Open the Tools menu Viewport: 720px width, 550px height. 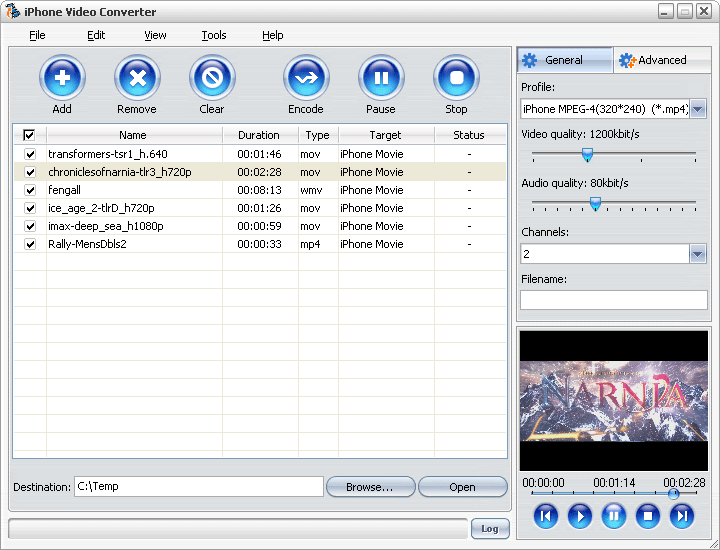pos(214,35)
